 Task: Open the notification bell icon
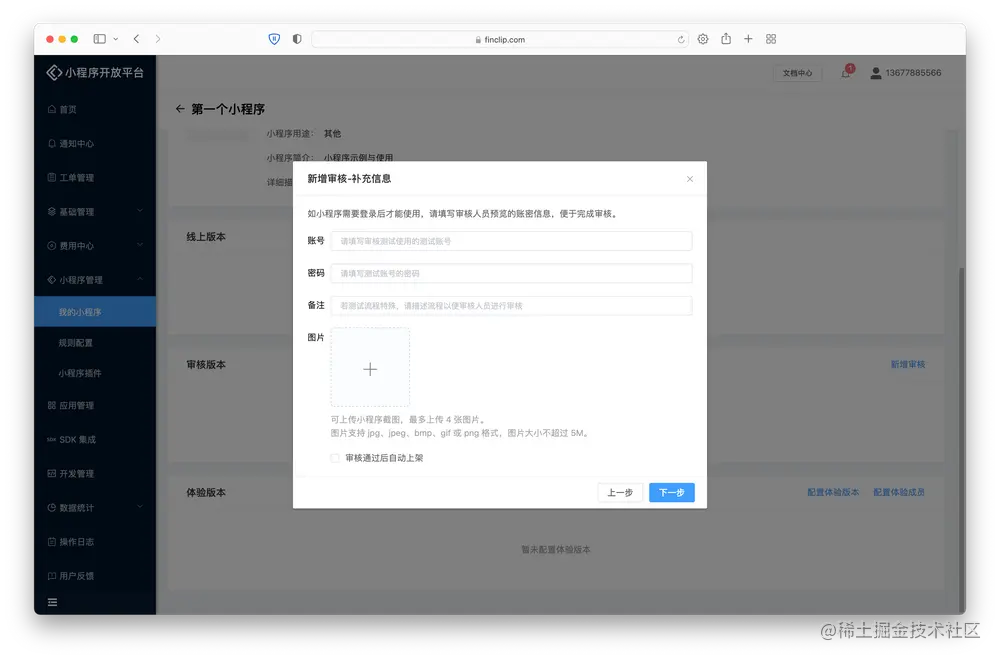pos(846,73)
